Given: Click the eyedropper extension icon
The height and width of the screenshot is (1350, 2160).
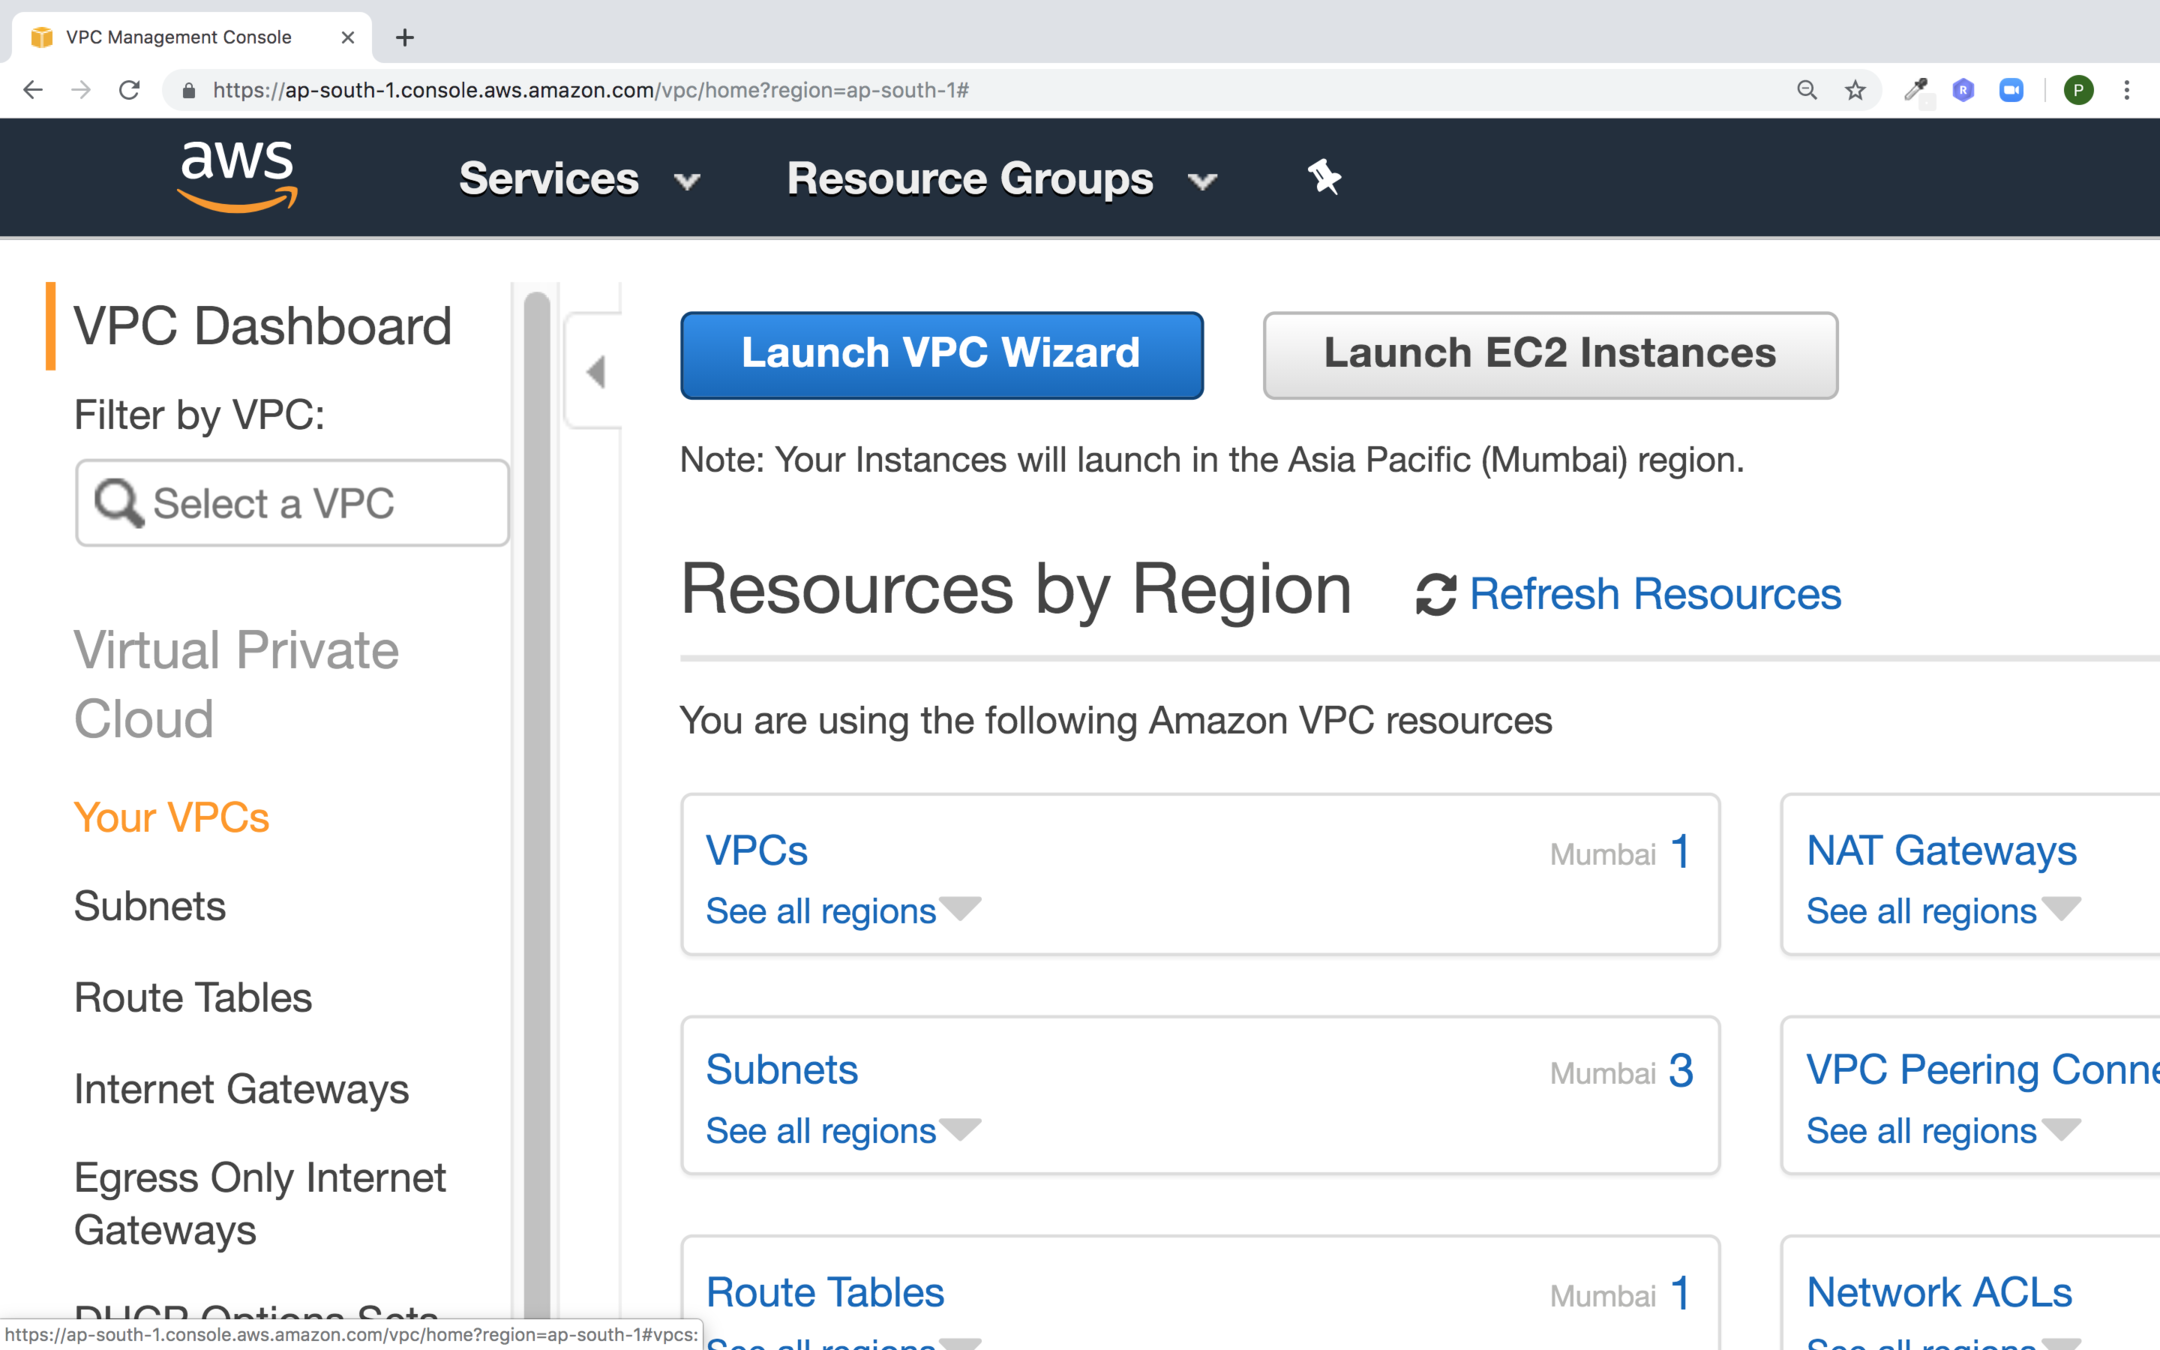Looking at the screenshot, I should point(1915,90).
